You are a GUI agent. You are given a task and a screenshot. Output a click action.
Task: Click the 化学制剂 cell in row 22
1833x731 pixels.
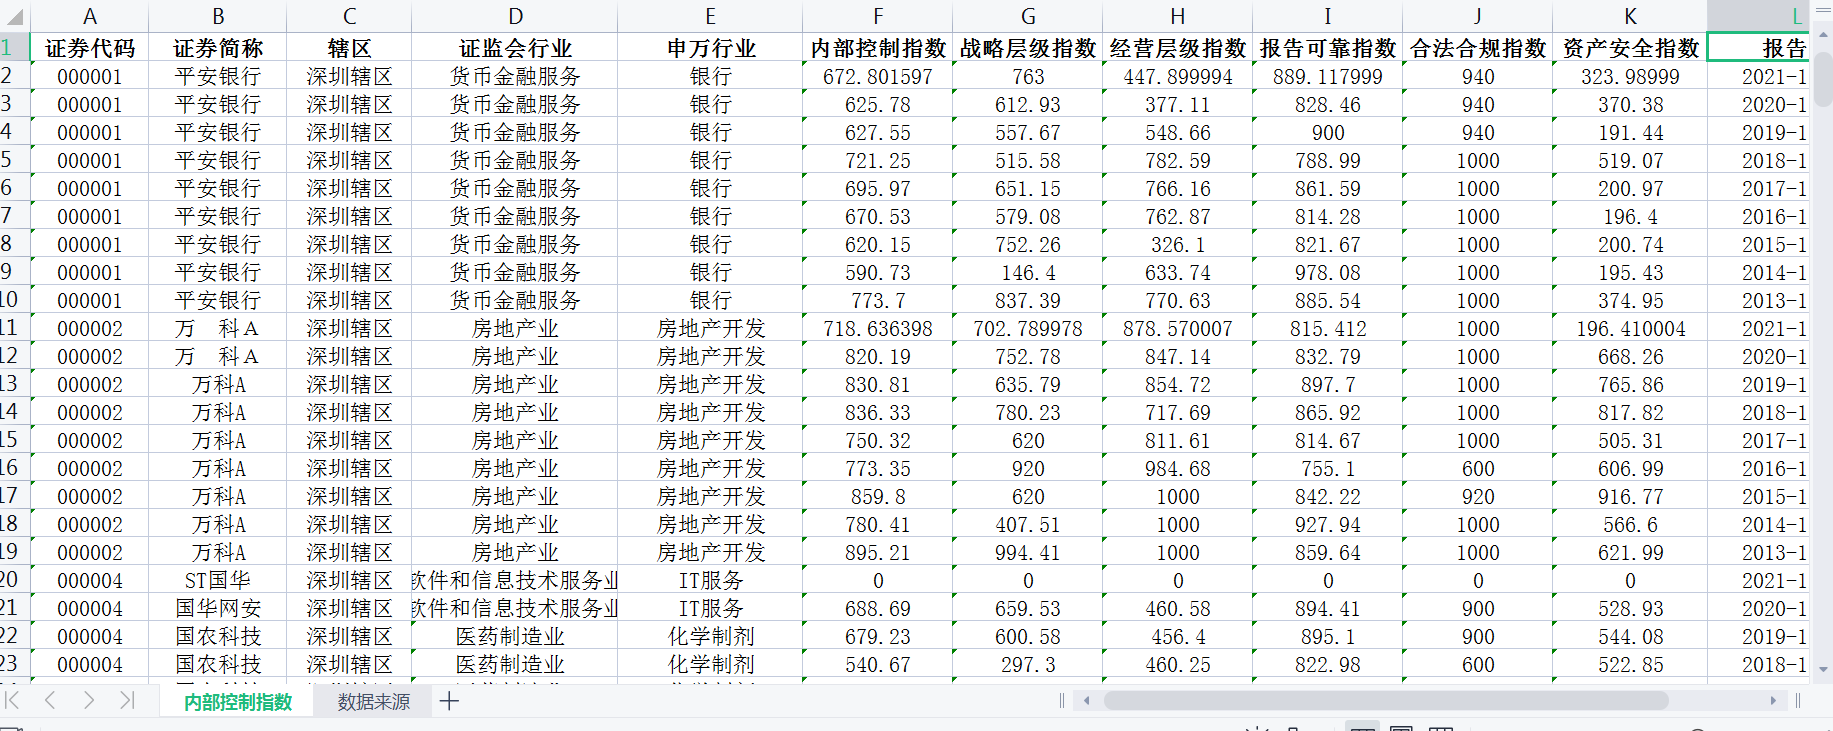coord(710,636)
